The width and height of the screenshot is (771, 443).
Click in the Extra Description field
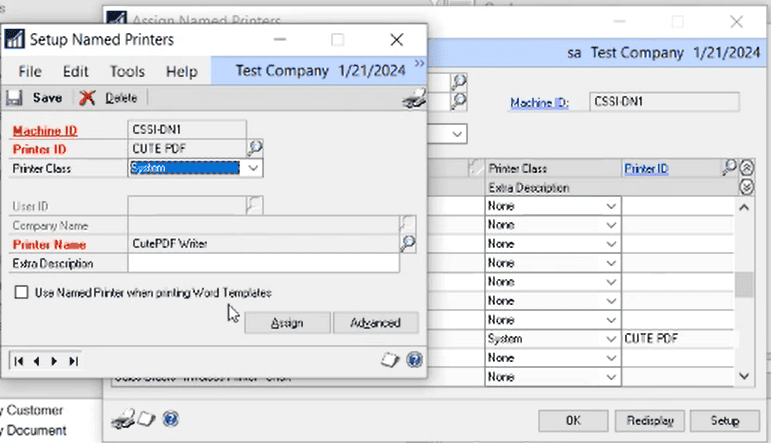pos(264,264)
